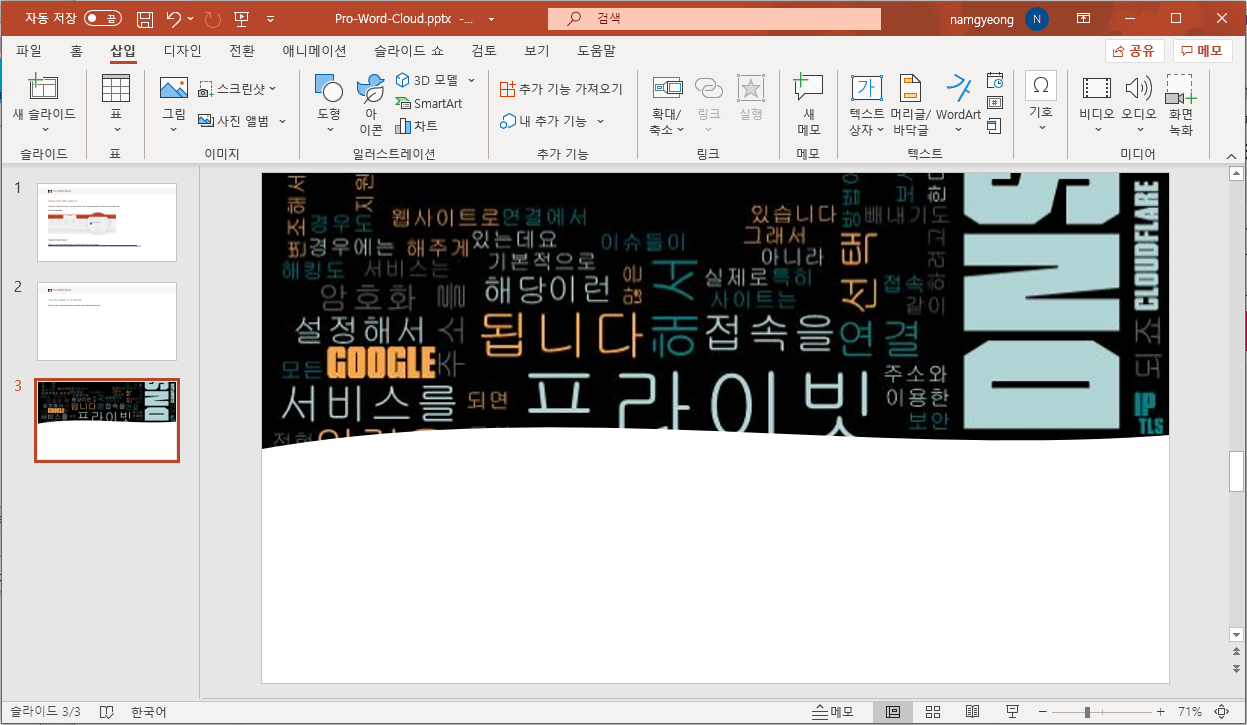
Task: Select slide 1 thumbnail
Action: (x=107, y=222)
